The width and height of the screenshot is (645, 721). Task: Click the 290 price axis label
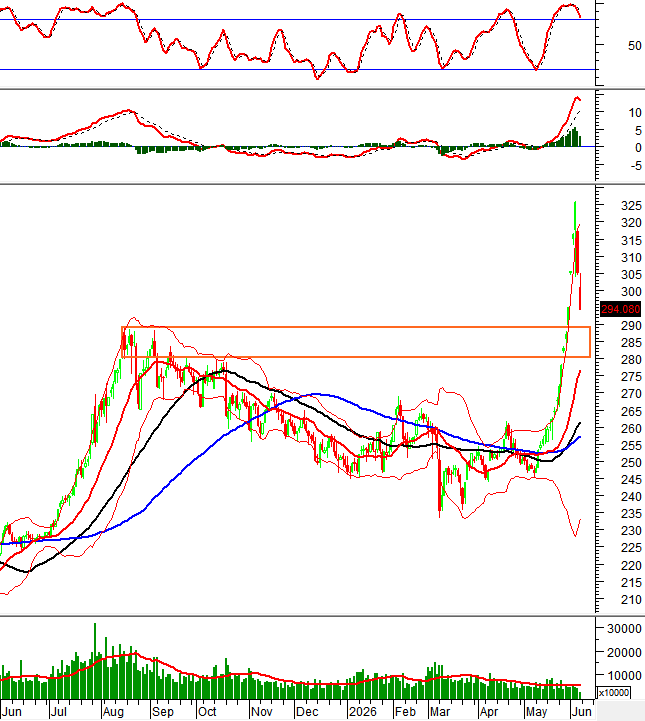pyautogui.click(x=631, y=326)
